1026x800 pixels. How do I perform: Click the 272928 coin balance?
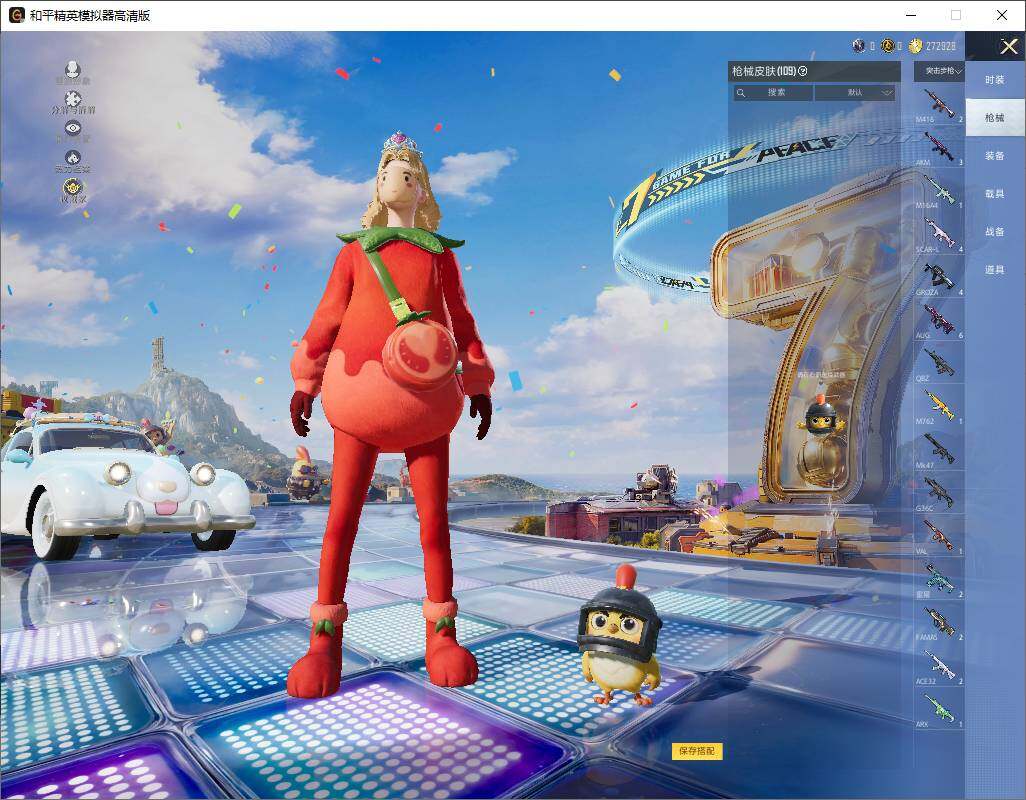tap(940, 46)
